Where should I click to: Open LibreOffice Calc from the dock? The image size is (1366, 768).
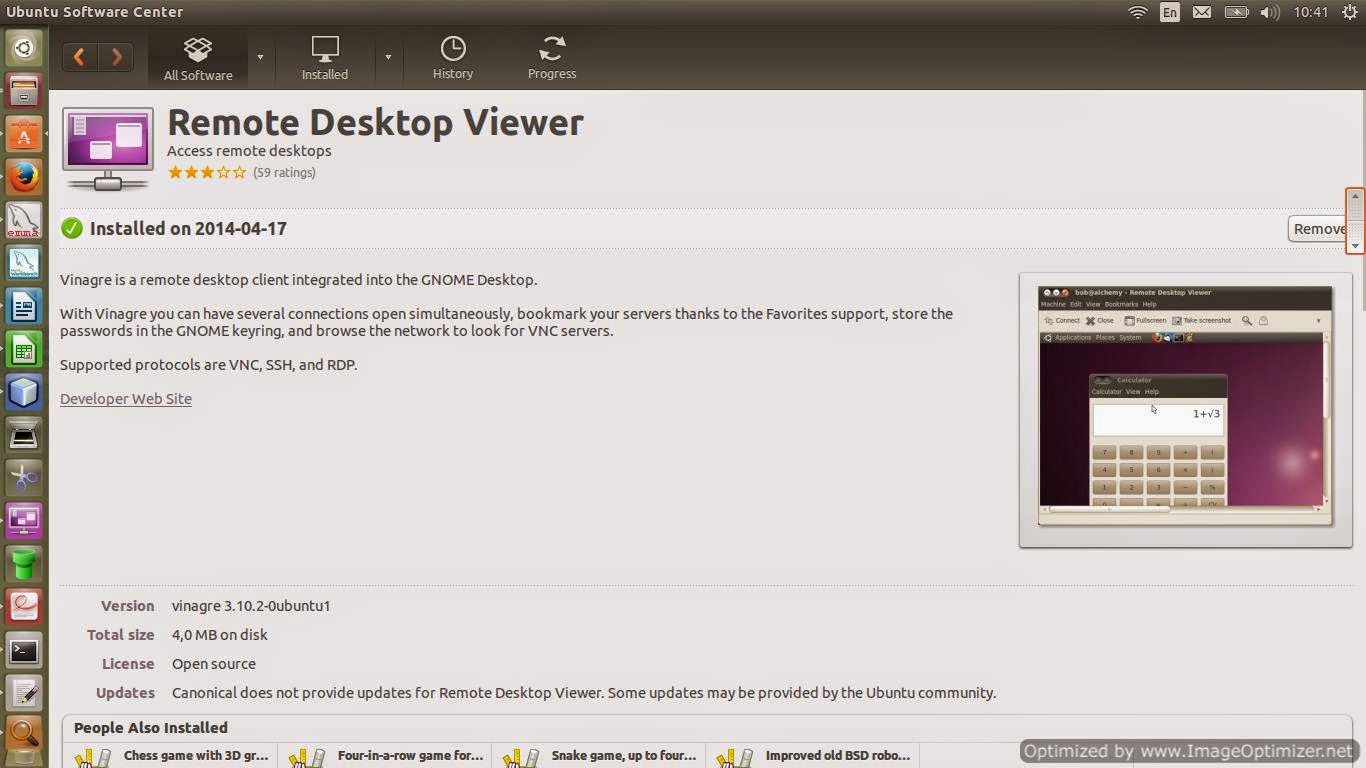24,349
